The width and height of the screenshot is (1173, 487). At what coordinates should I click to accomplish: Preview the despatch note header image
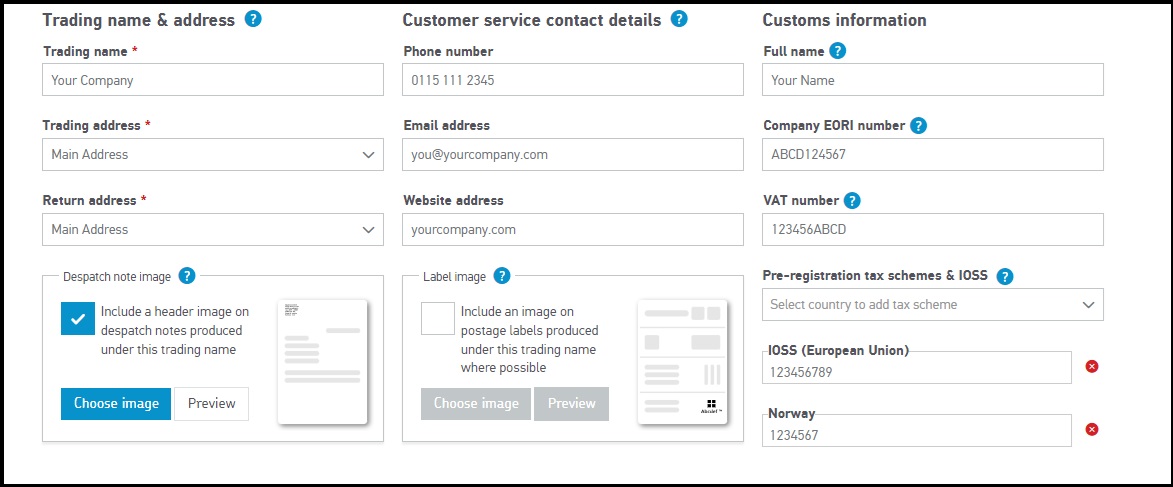point(211,404)
